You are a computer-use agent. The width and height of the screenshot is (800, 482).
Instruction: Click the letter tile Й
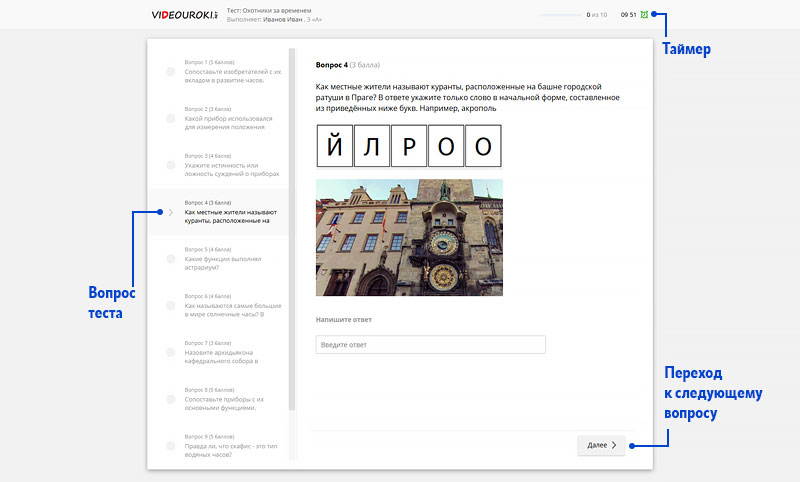click(335, 146)
